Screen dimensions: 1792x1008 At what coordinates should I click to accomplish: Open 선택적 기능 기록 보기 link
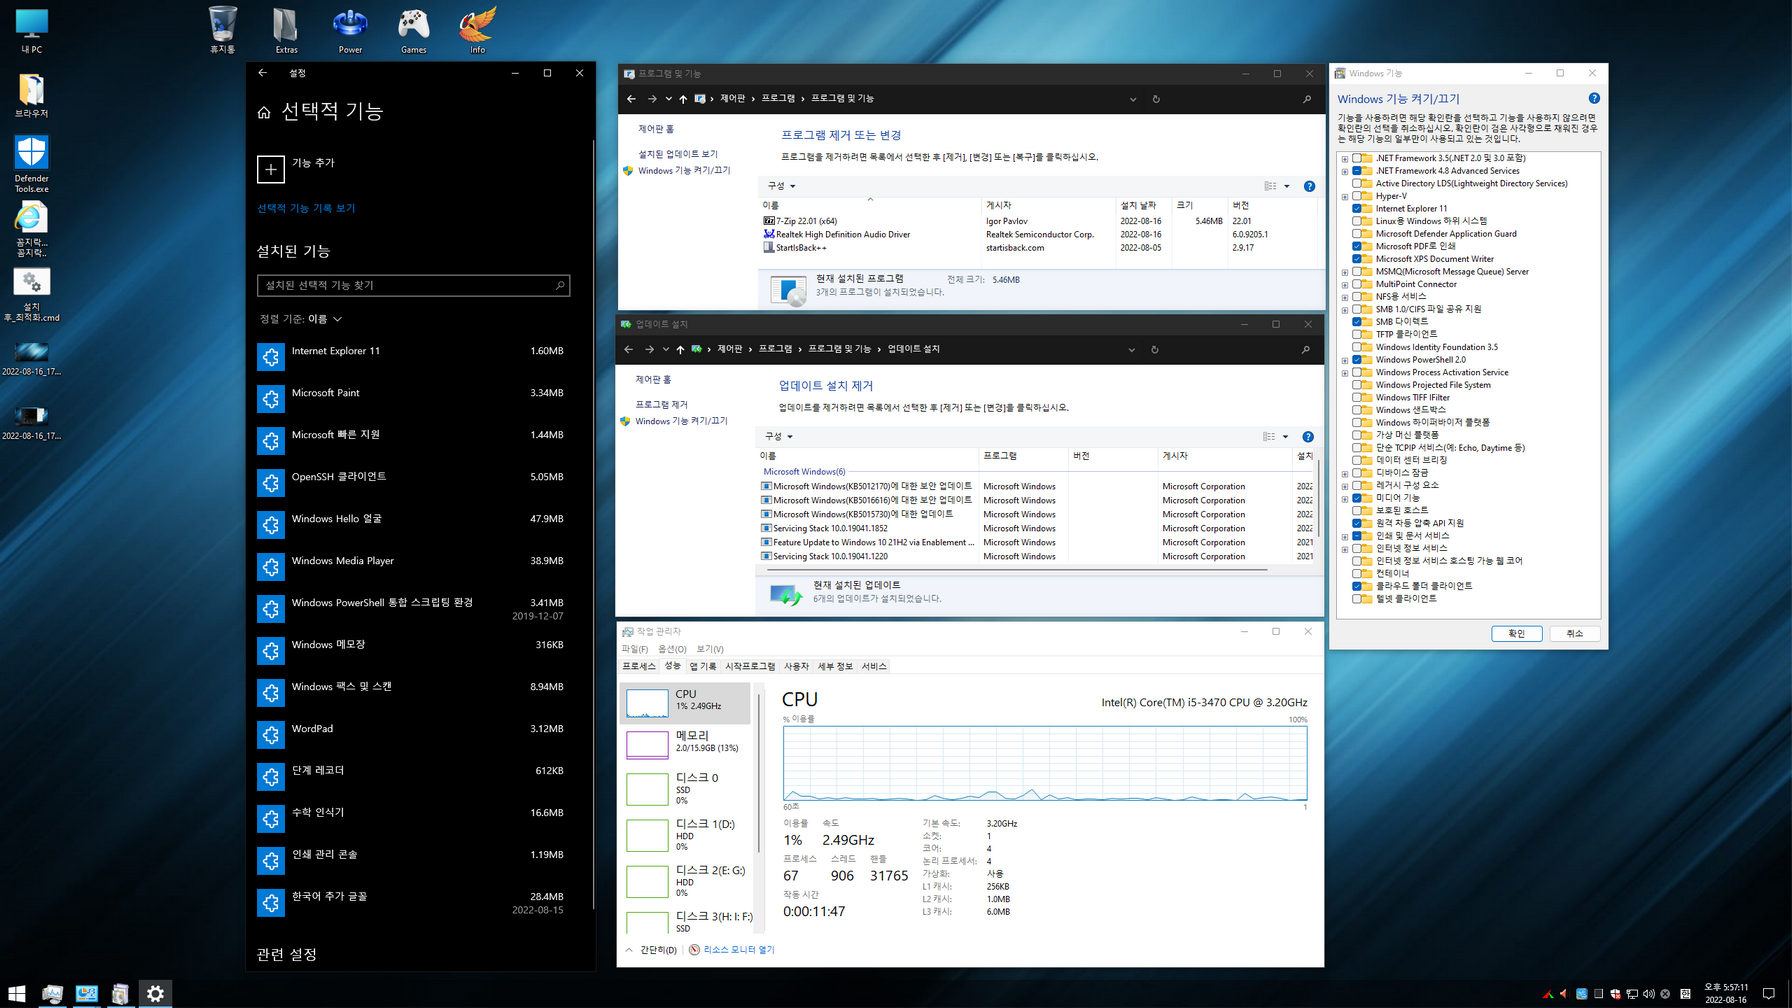point(306,208)
